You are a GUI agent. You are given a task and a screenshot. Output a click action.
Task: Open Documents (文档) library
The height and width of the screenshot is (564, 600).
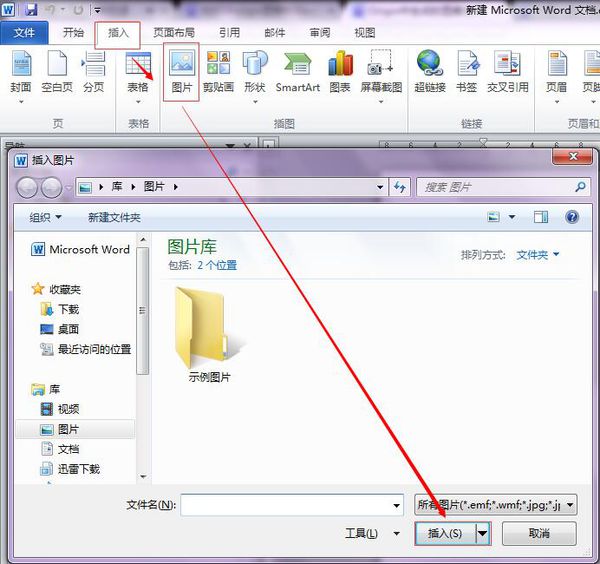click(60, 449)
